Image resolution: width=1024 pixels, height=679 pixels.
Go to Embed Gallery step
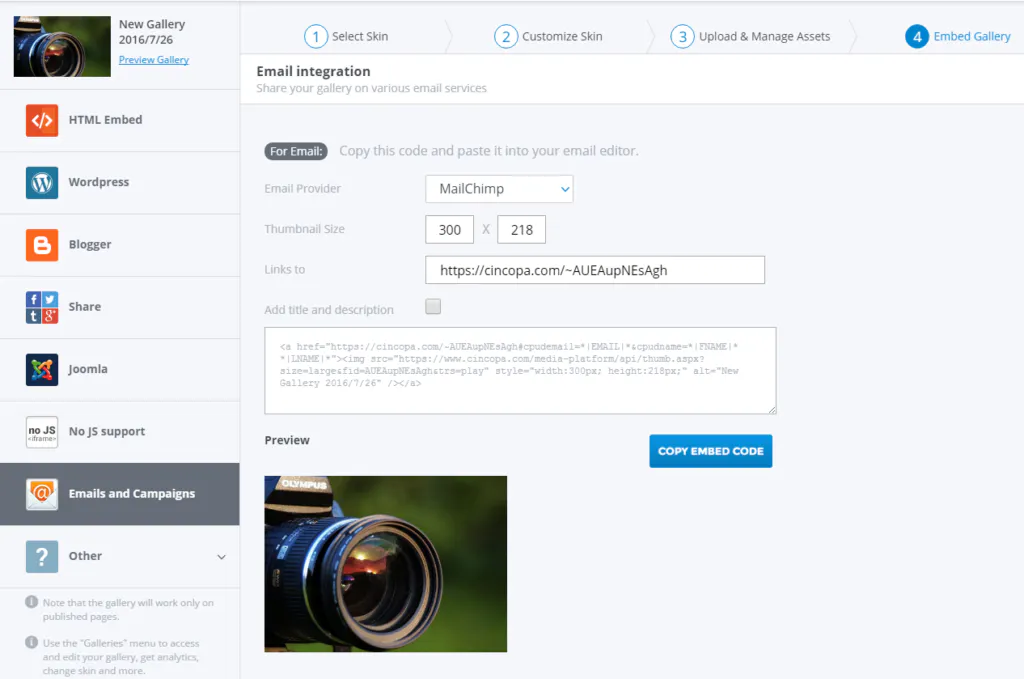point(958,37)
